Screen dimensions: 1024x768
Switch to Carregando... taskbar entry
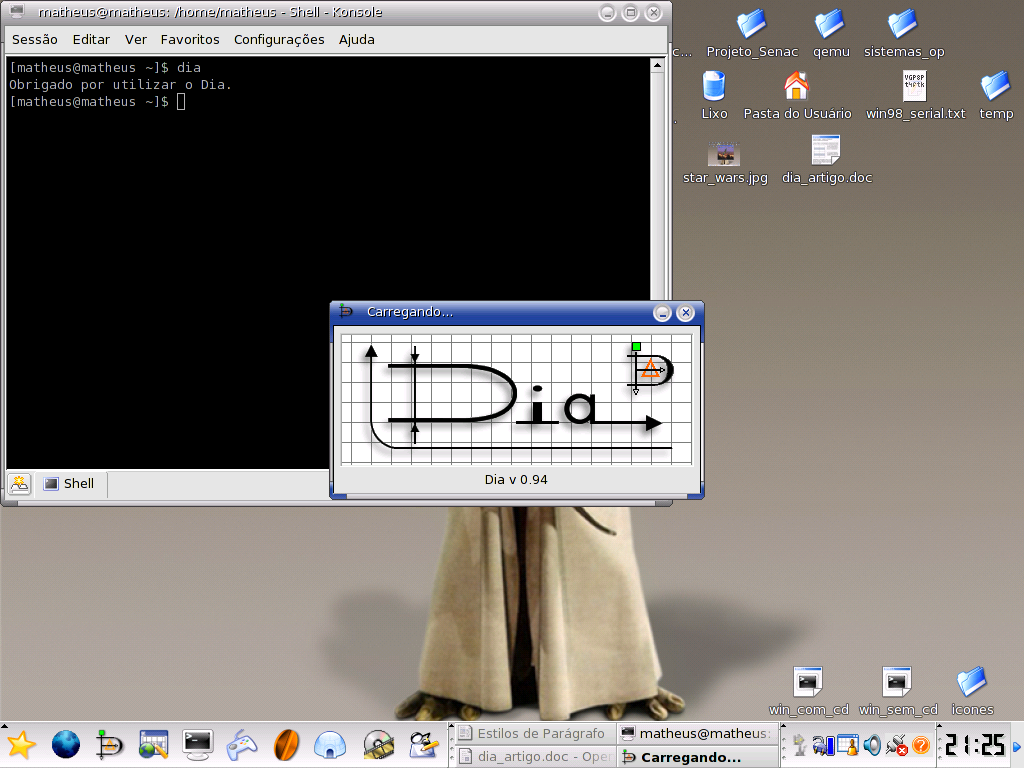697,757
